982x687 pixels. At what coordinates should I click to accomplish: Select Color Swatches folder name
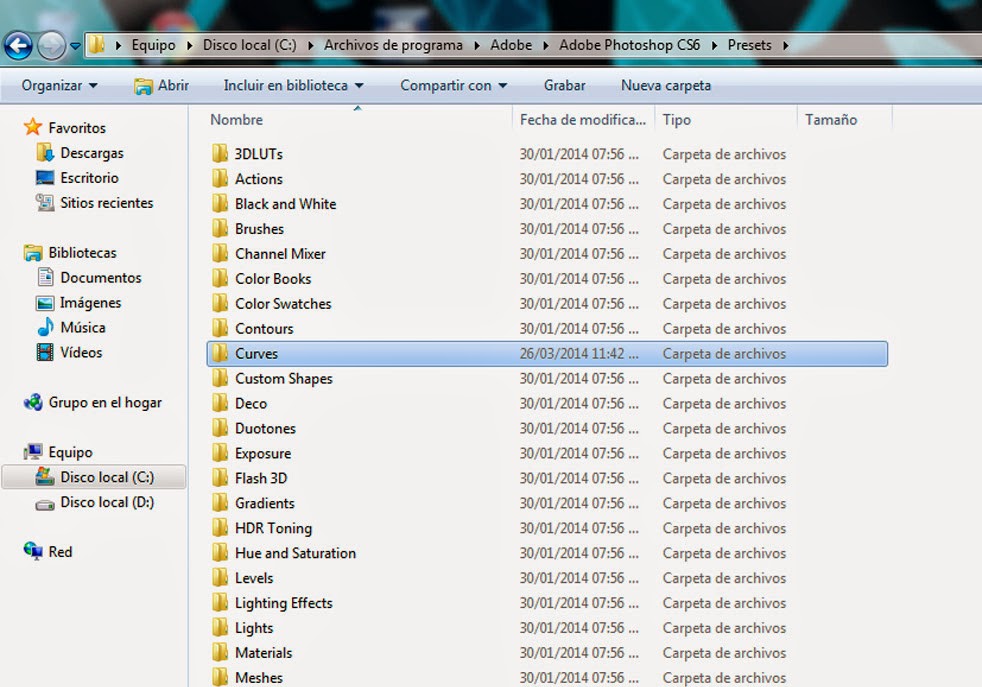coord(283,304)
